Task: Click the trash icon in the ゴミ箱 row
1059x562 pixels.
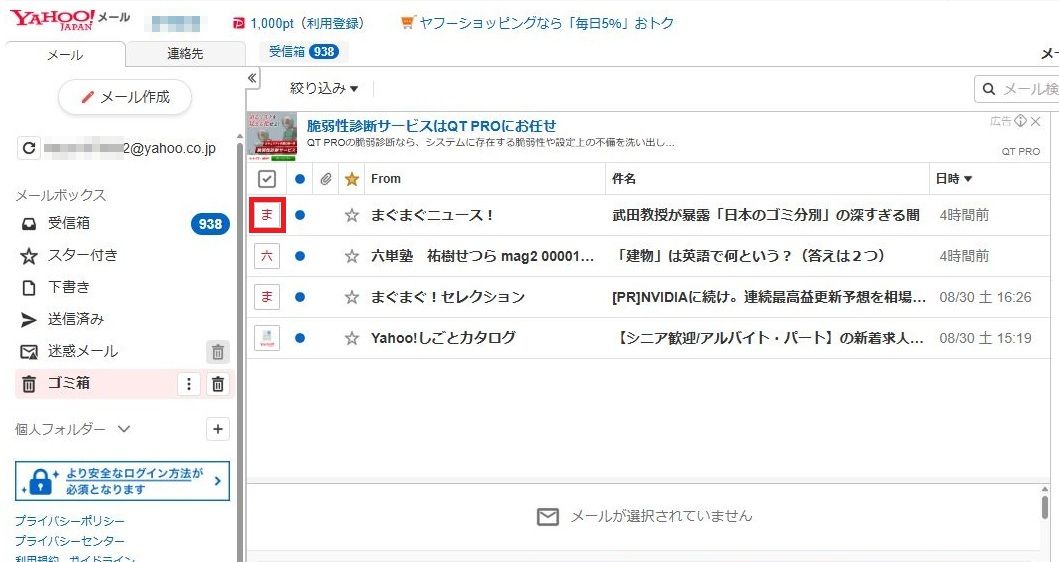Action: coord(218,384)
